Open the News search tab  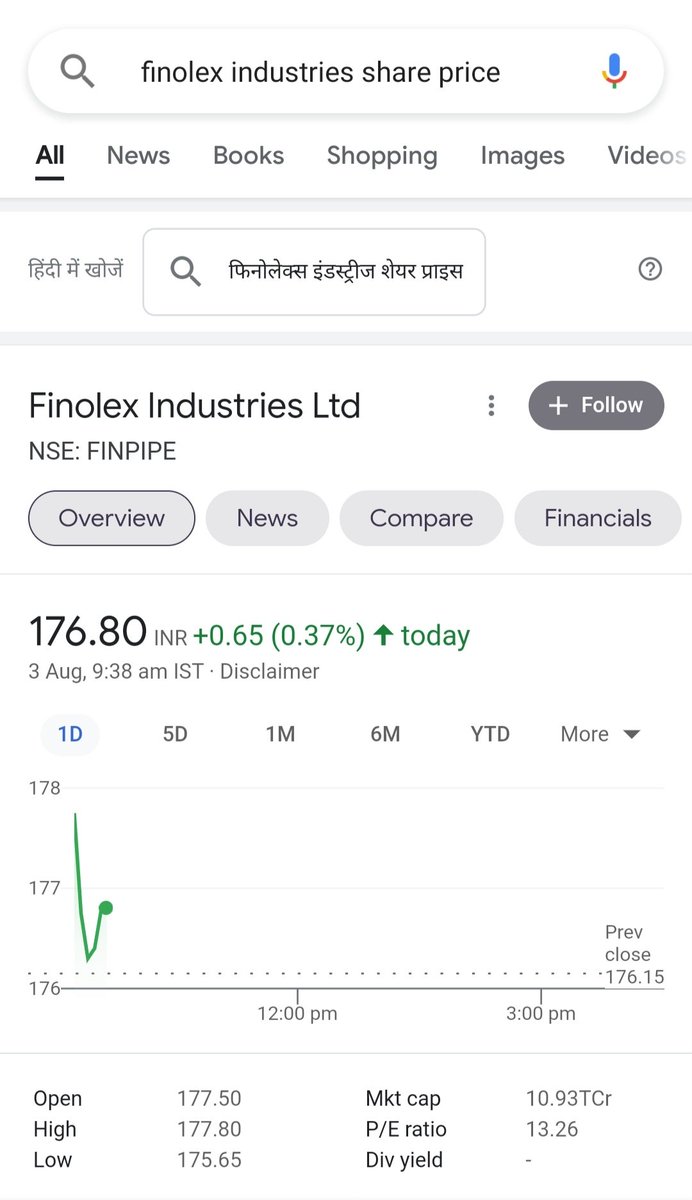tap(138, 156)
